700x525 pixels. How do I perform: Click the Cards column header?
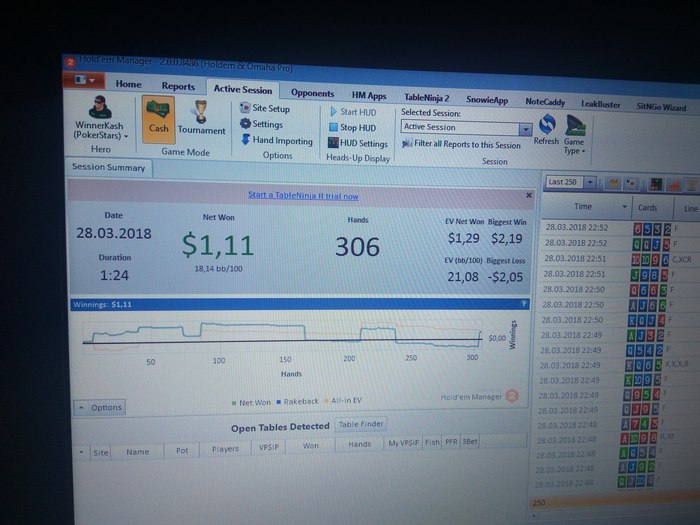coord(647,208)
